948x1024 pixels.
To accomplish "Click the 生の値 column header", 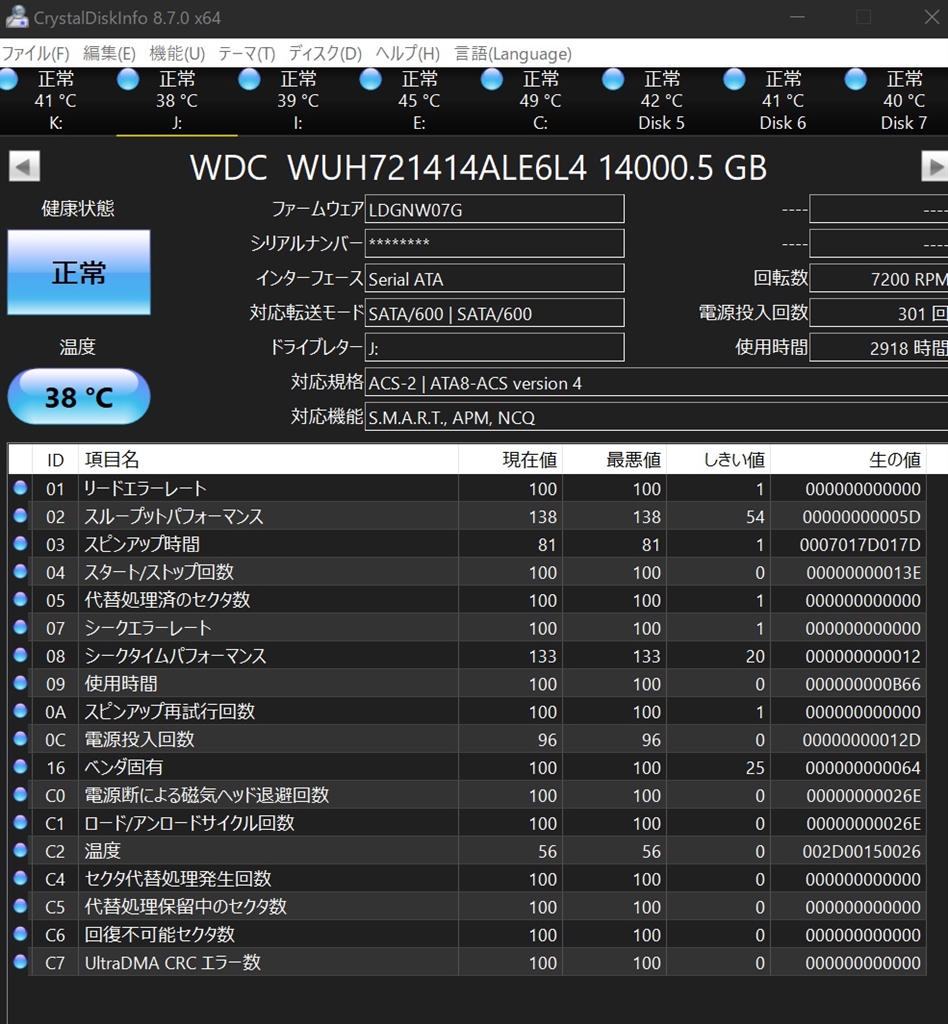I will point(848,460).
